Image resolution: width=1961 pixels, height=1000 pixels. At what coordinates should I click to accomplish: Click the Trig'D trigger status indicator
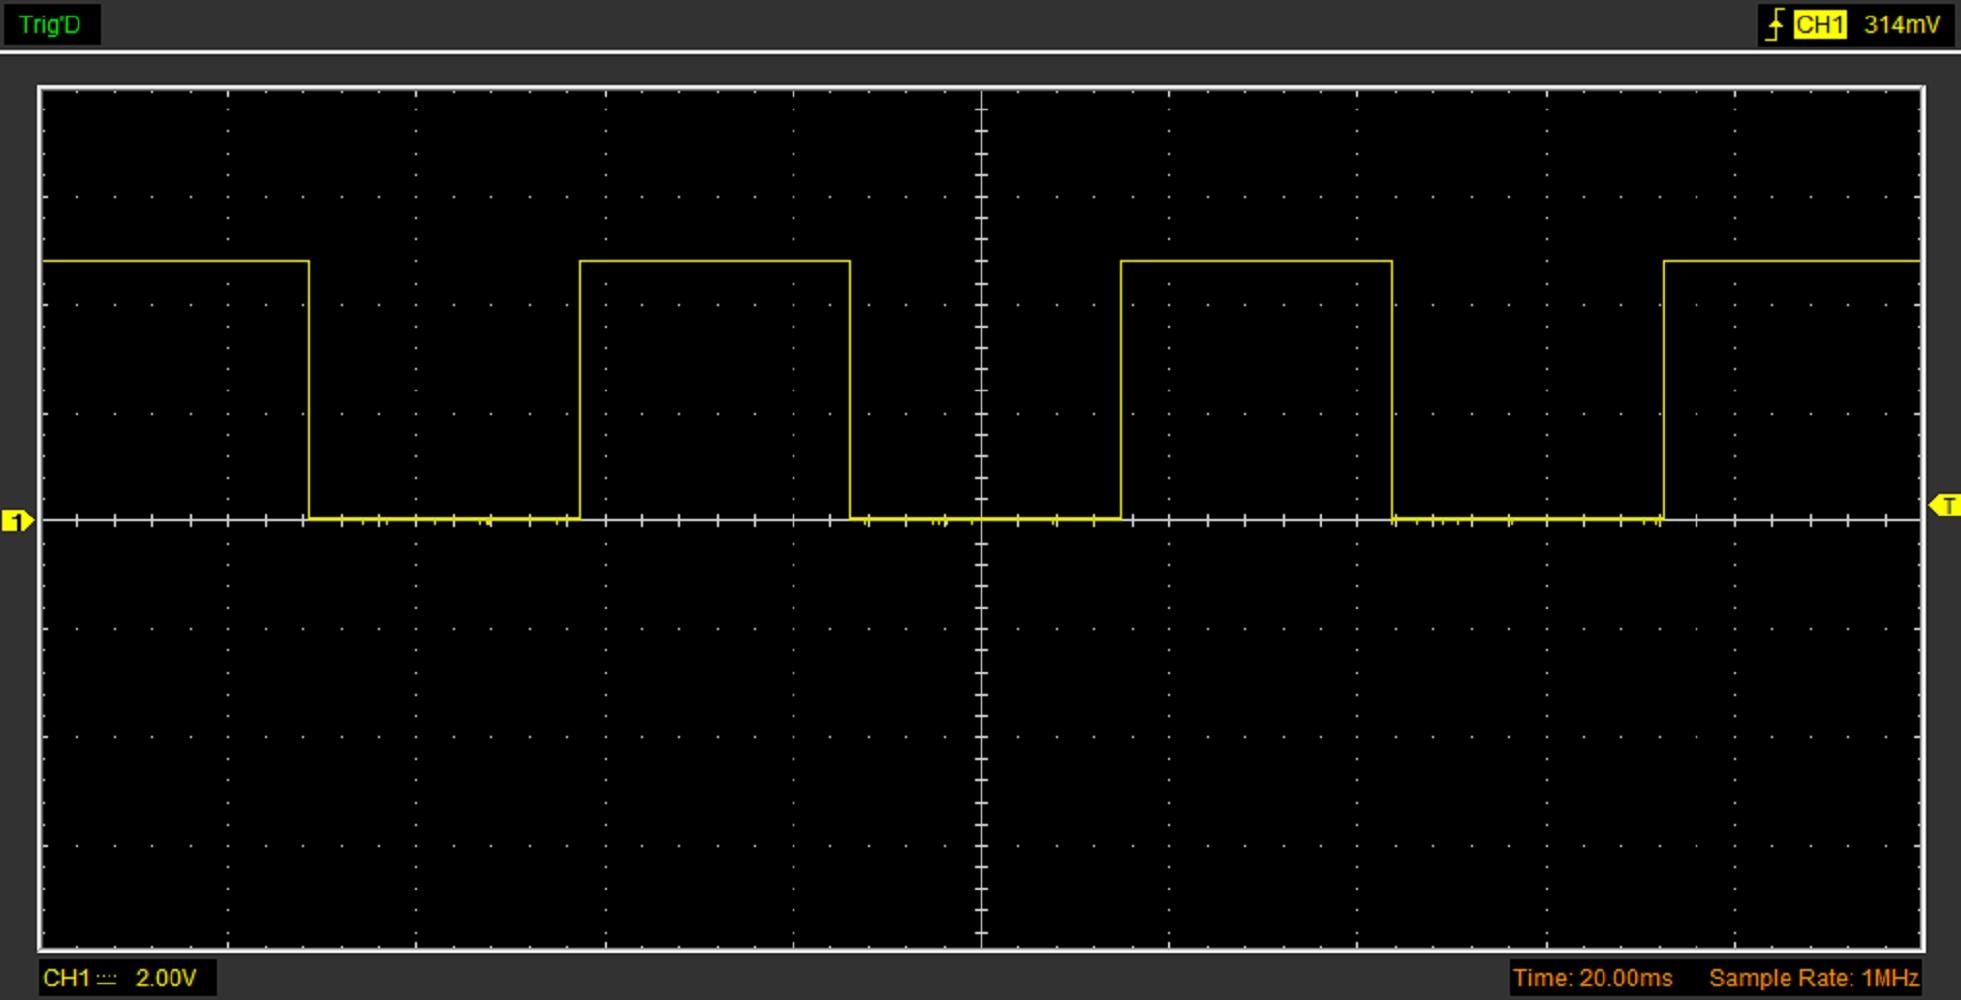(x=50, y=25)
